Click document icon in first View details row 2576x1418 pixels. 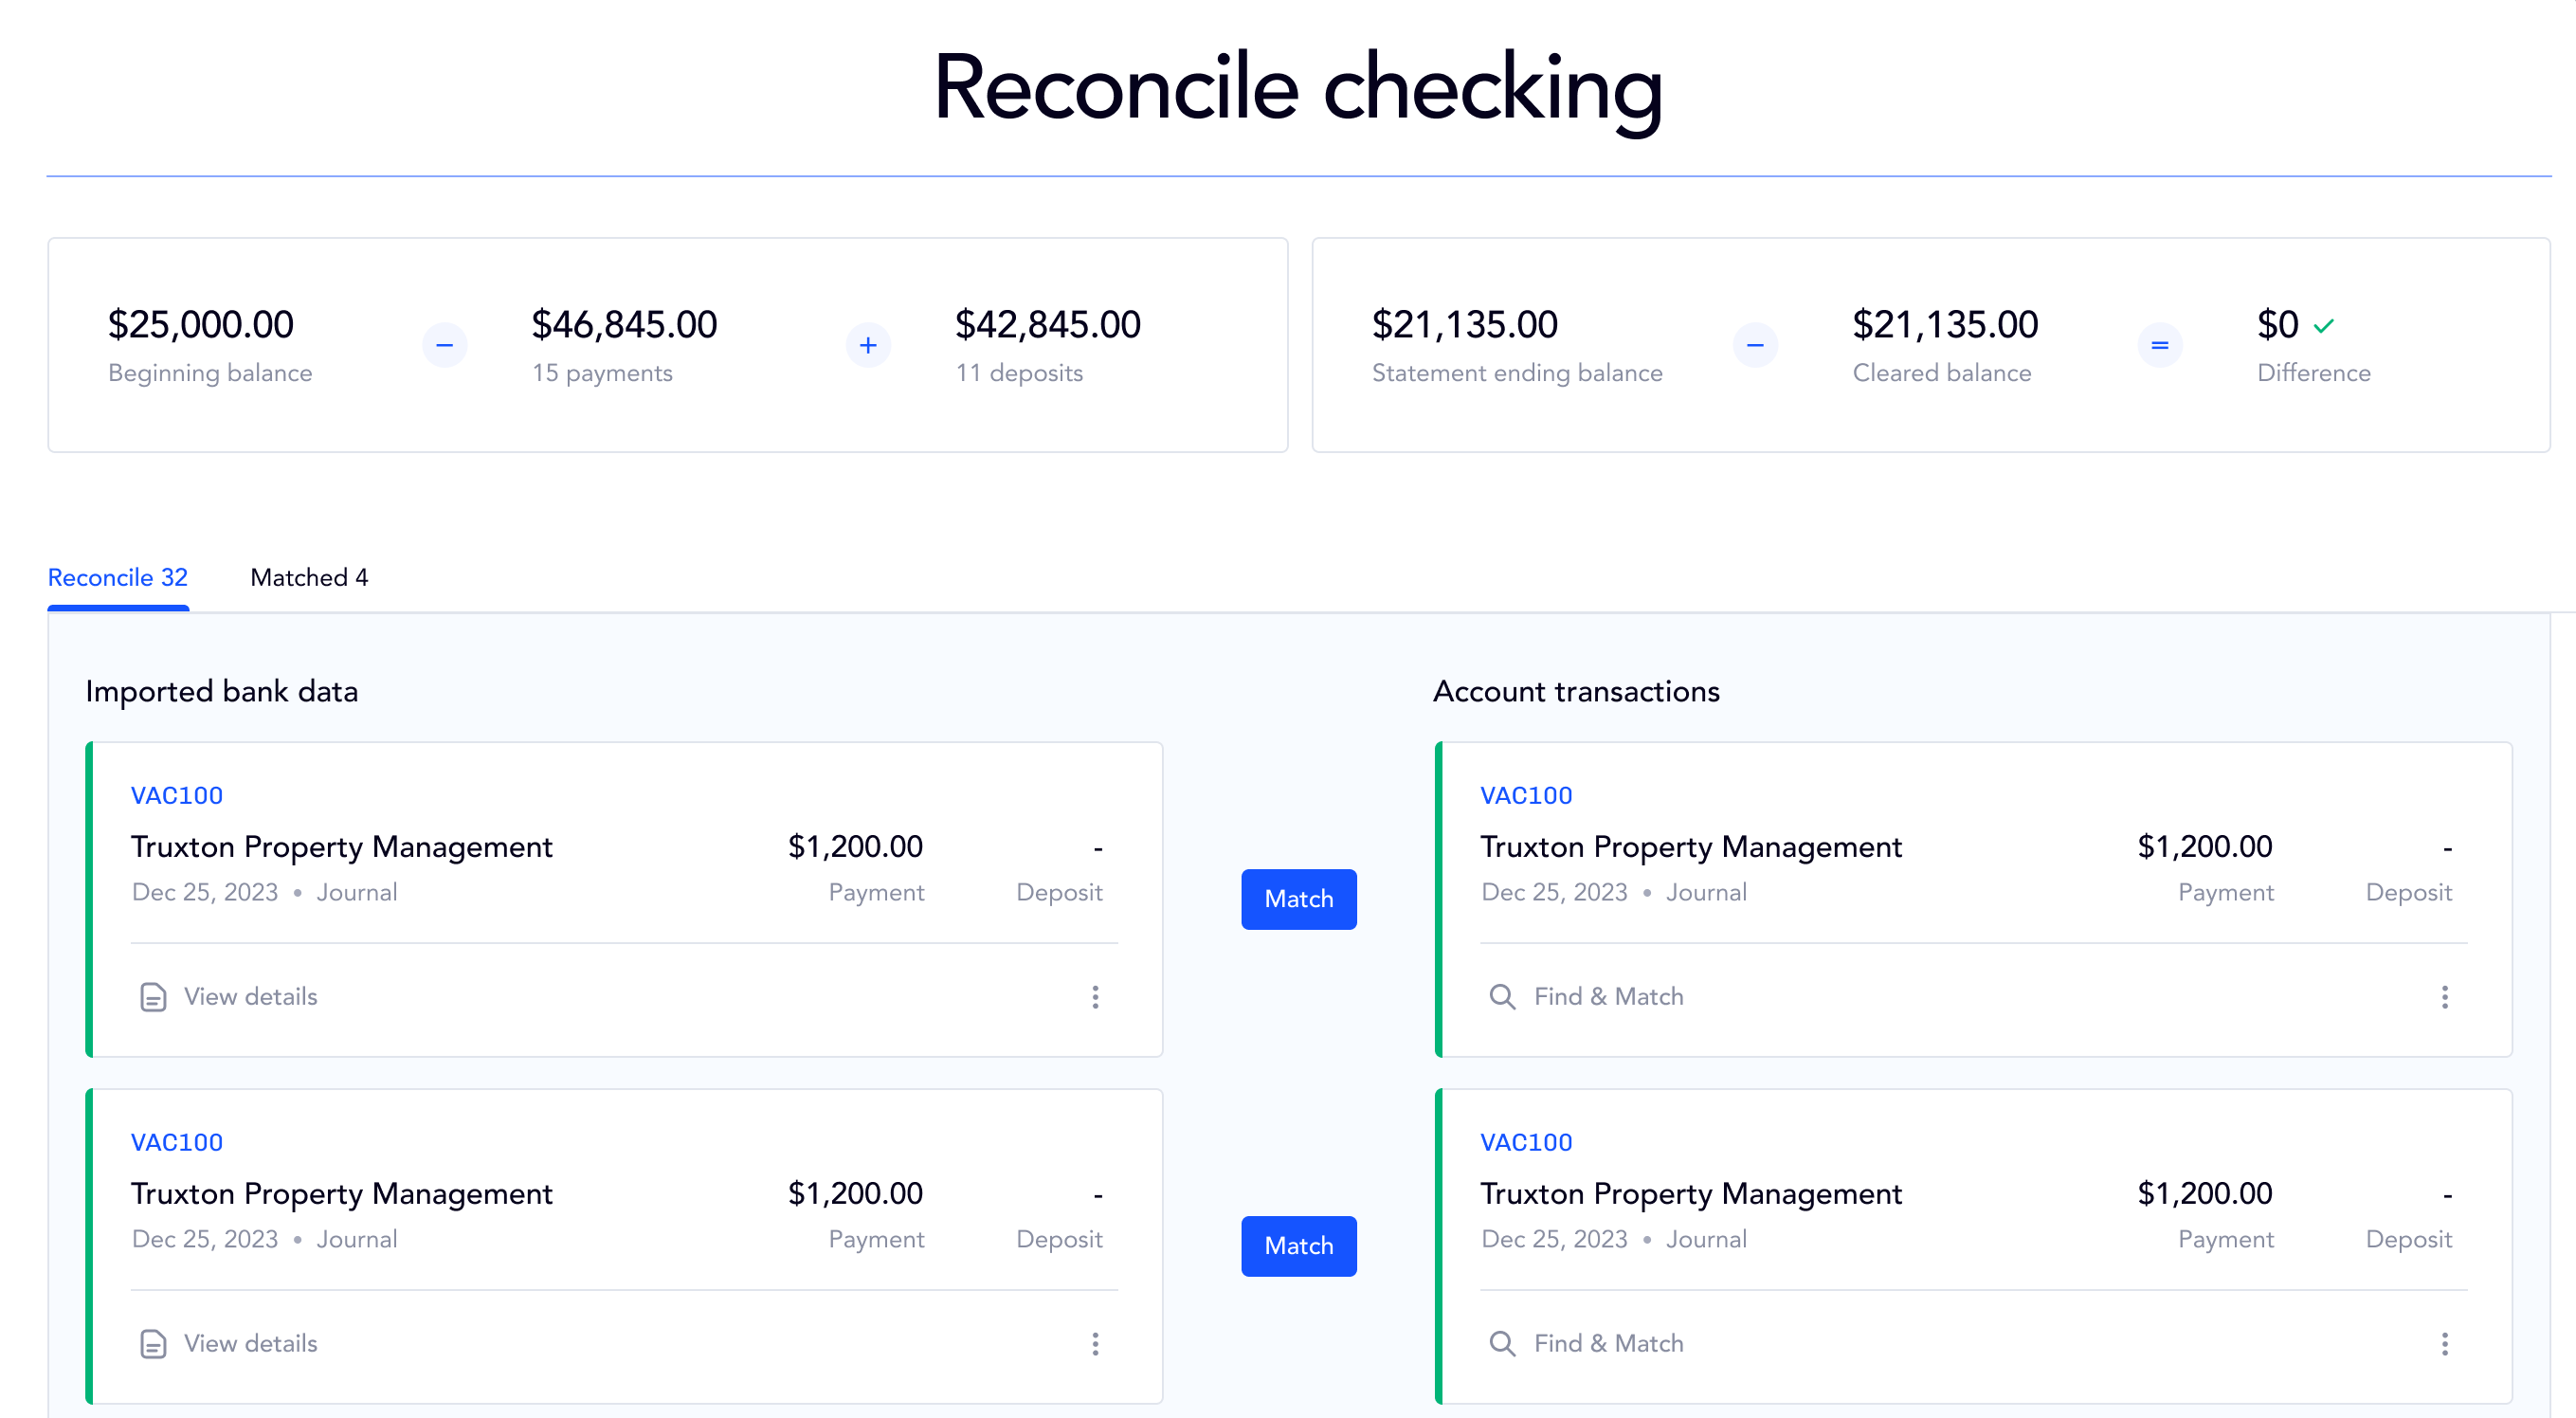click(x=153, y=997)
